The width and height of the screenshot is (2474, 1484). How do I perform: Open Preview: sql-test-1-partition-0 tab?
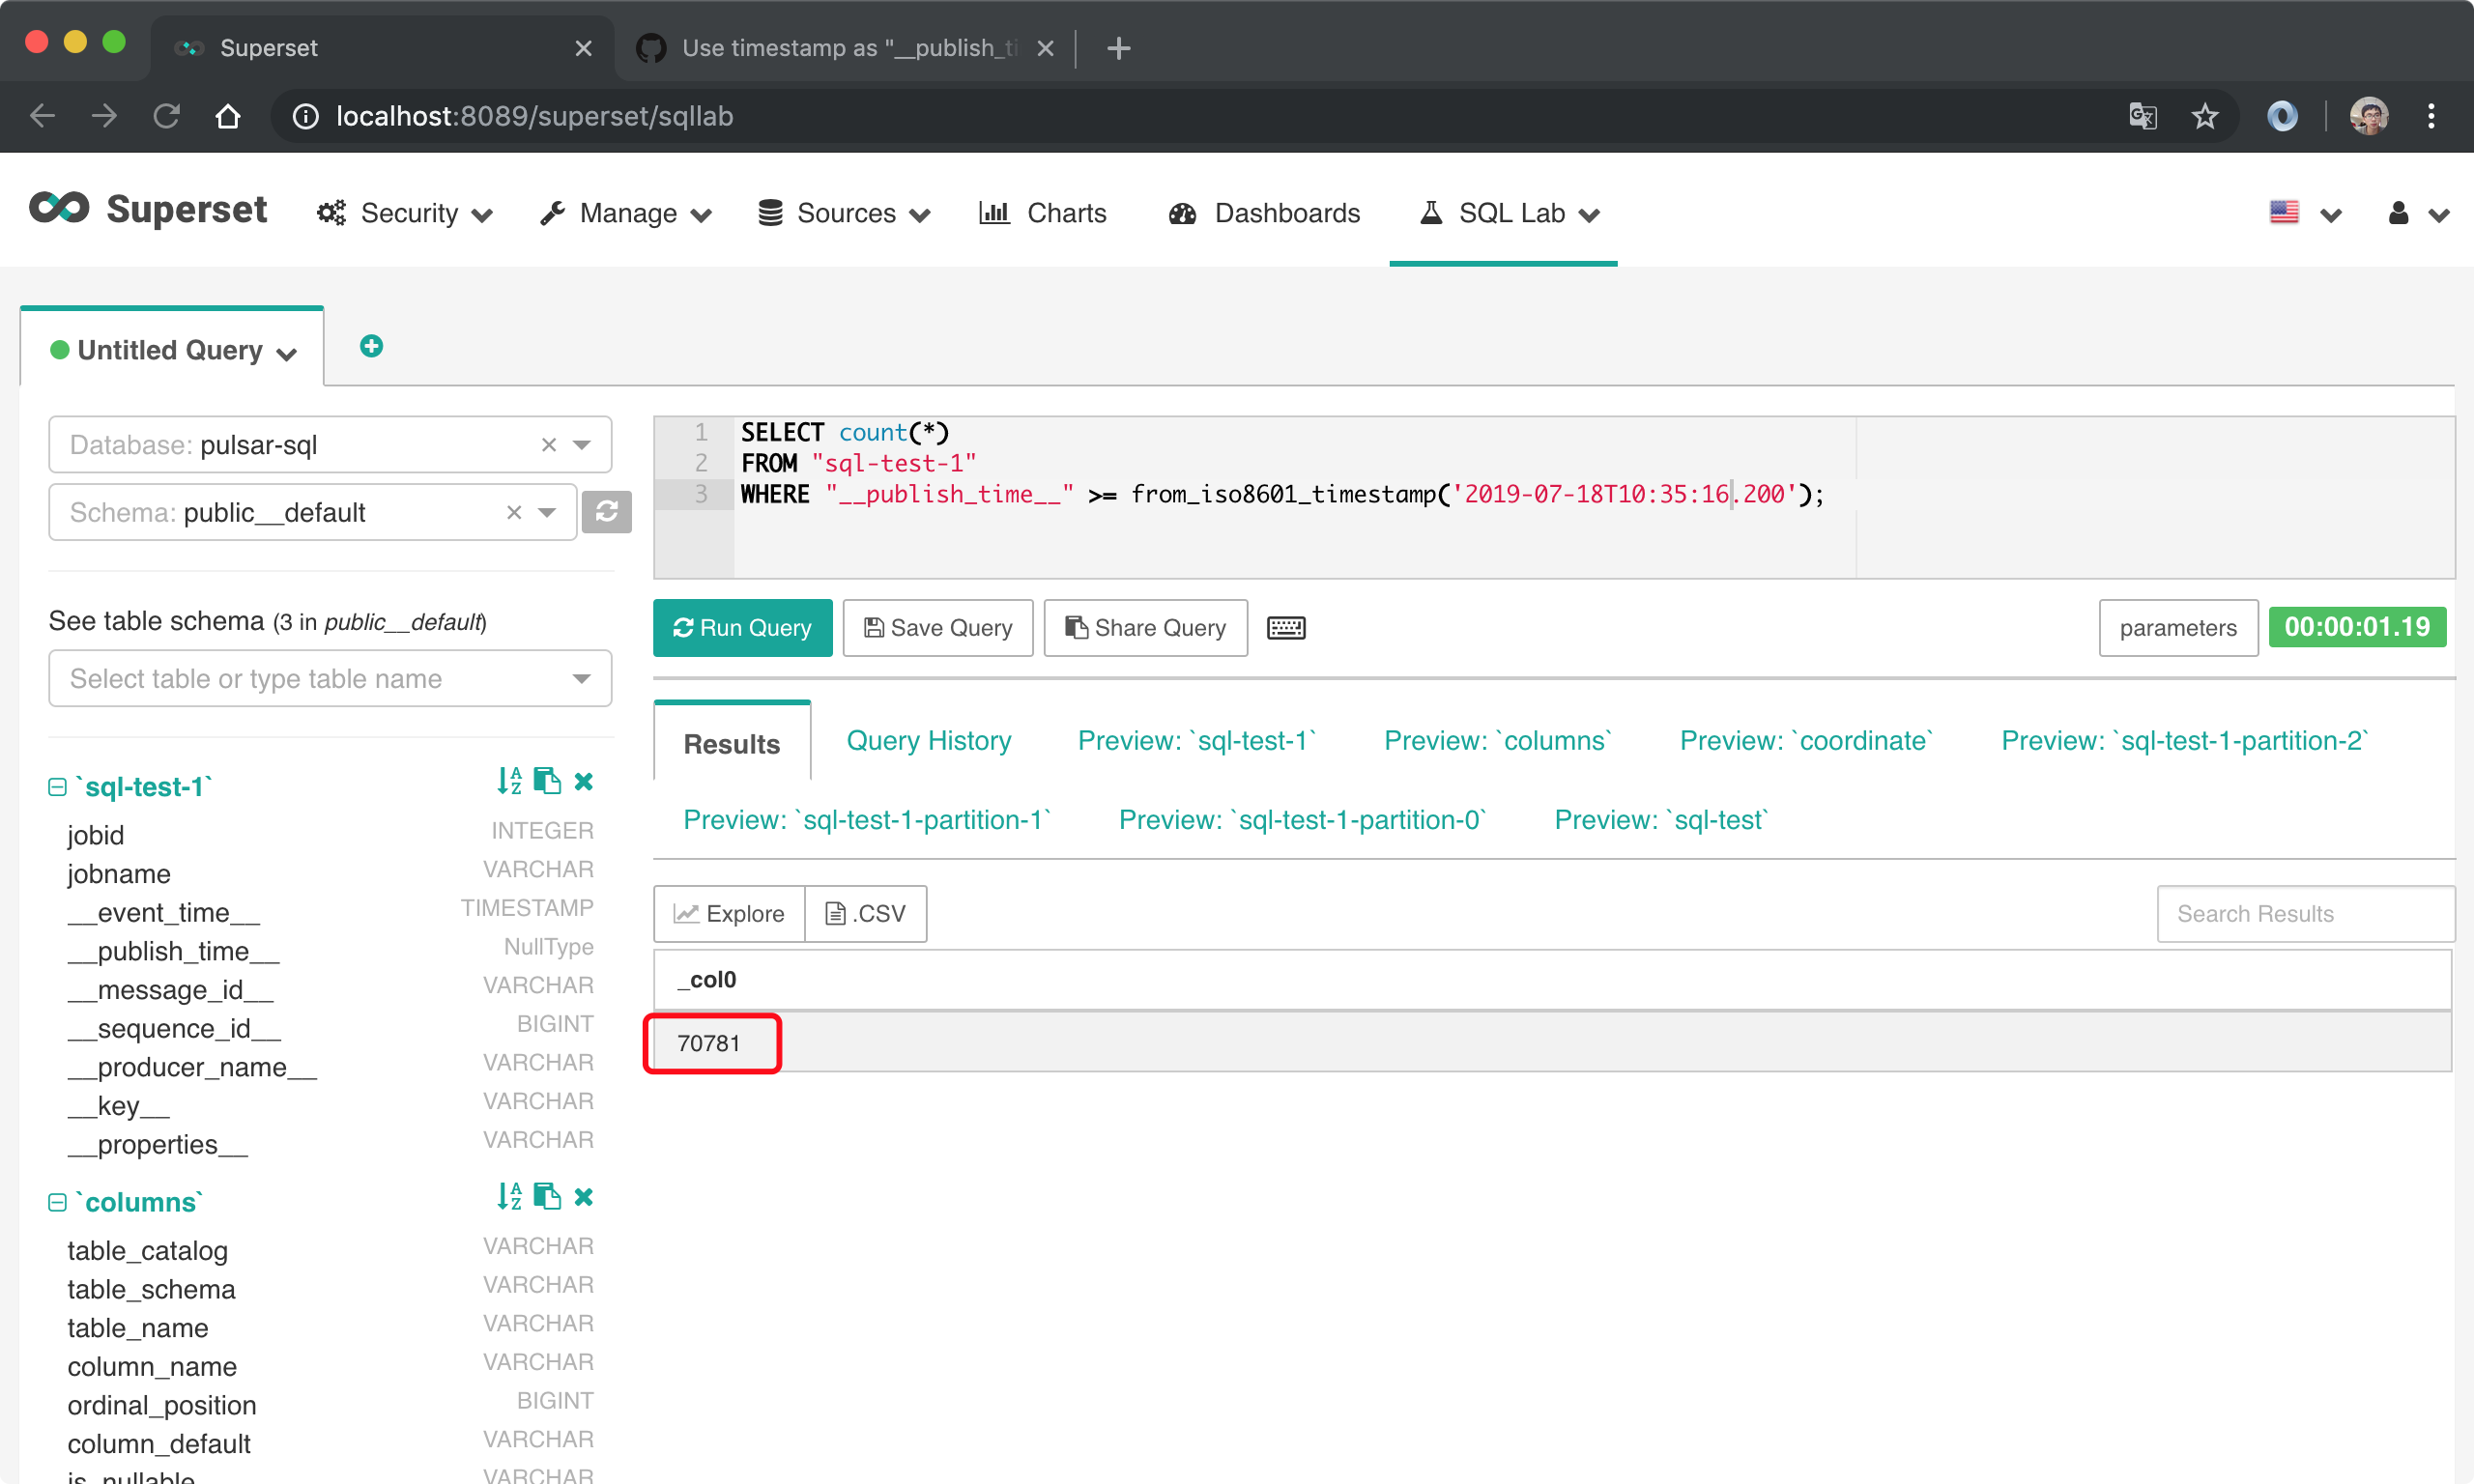coord(1302,820)
